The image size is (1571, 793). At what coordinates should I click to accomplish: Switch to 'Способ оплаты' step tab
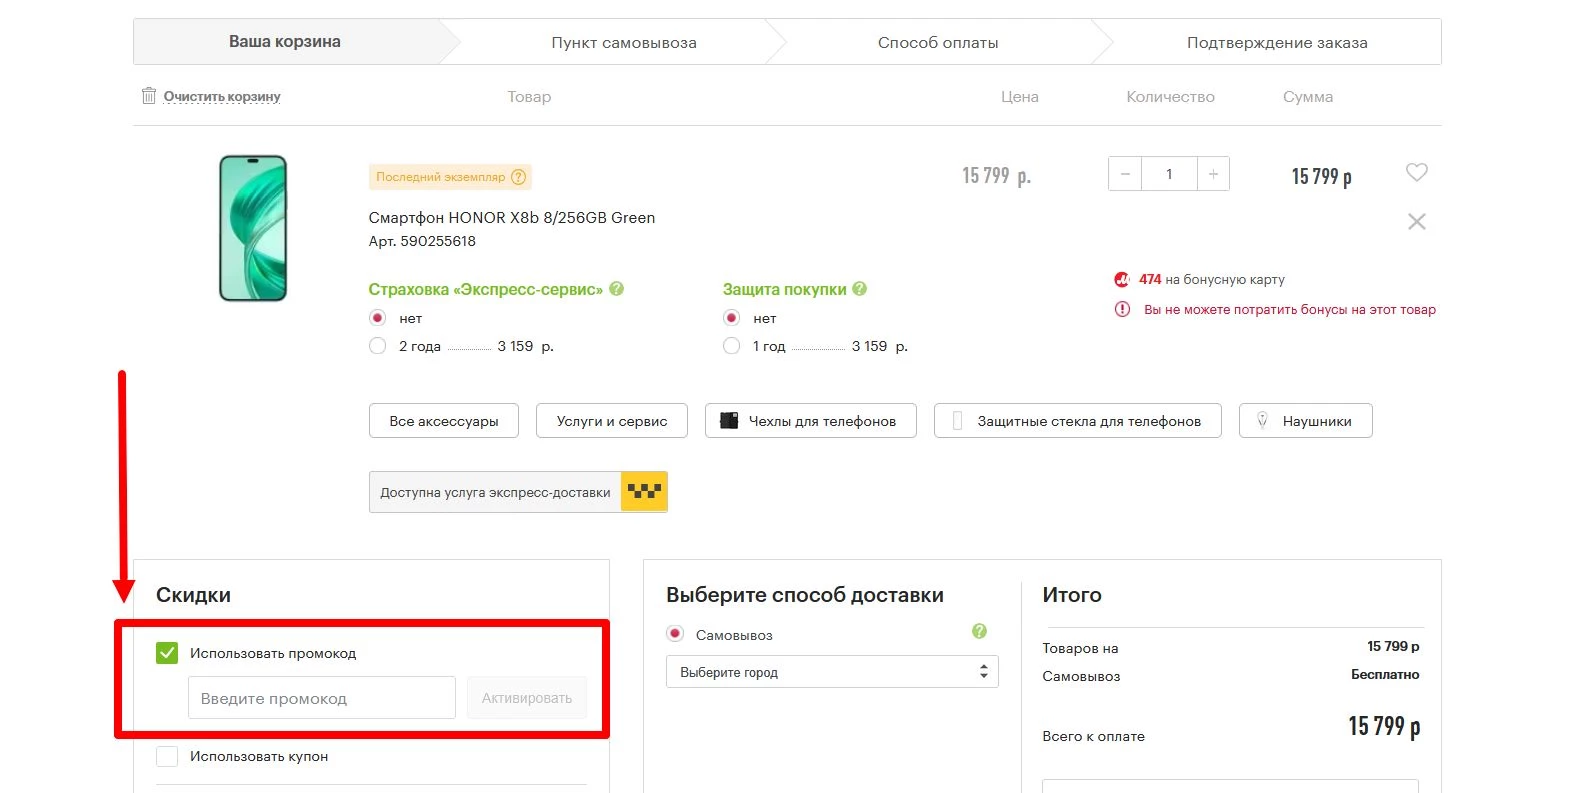point(937,43)
